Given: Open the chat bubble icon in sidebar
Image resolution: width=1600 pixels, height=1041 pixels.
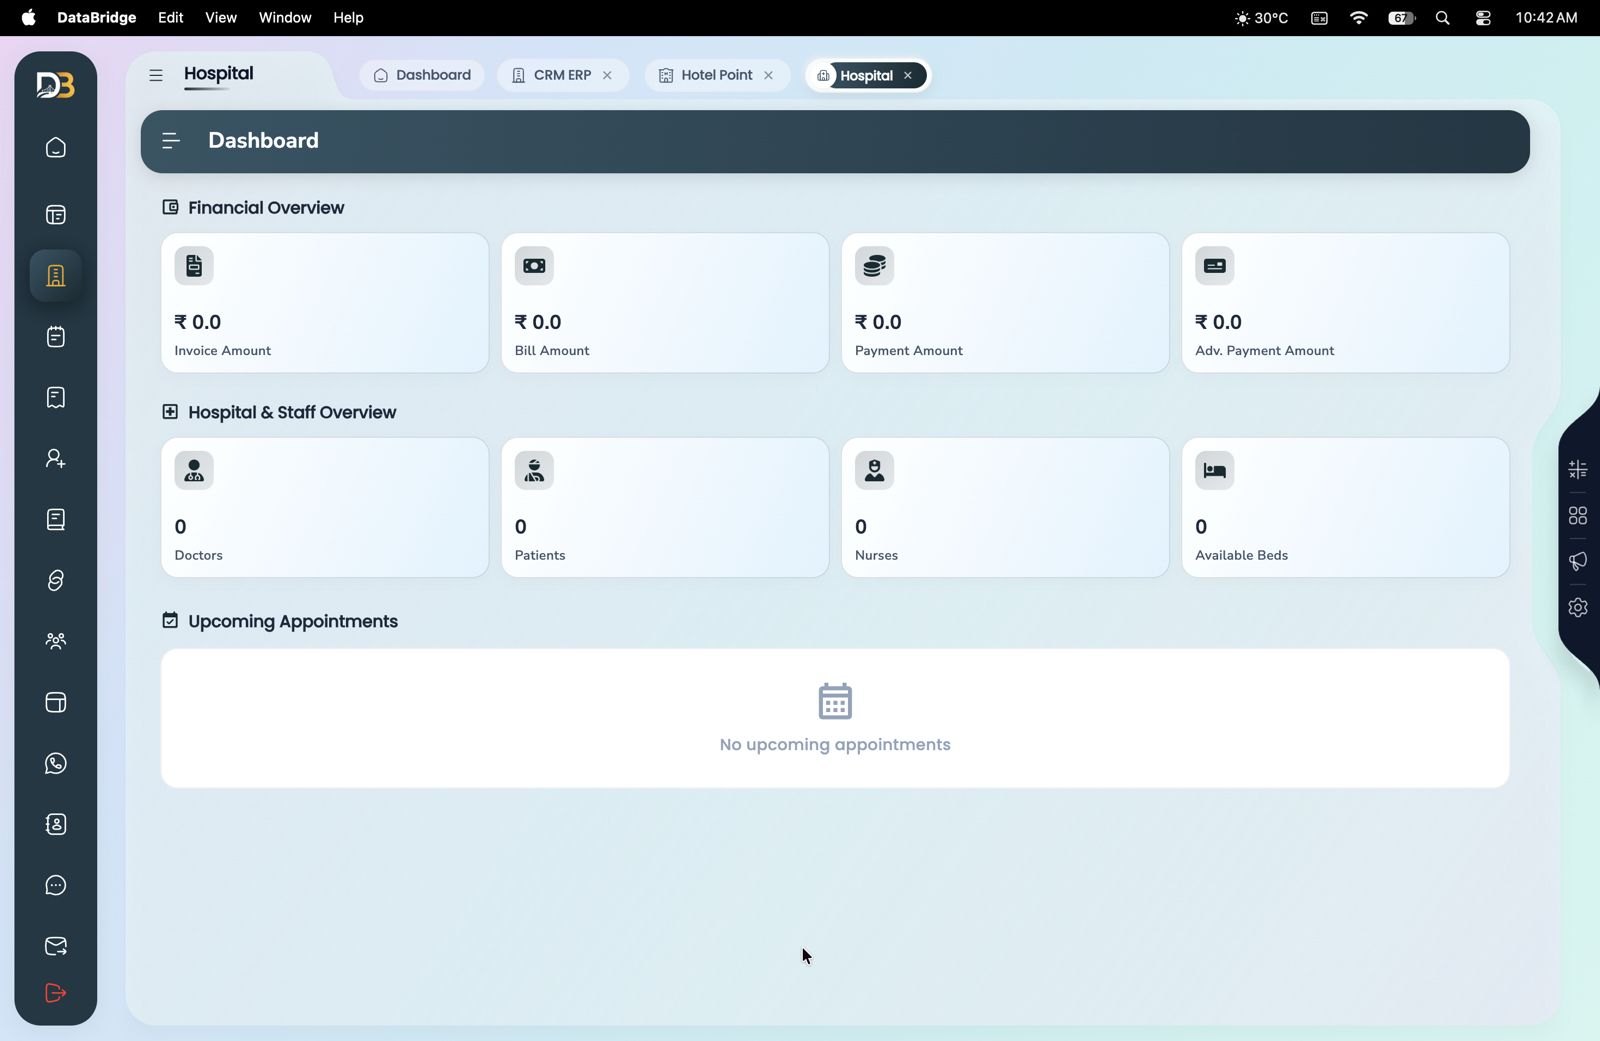Looking at the screenshot, I should click(56, 886).
